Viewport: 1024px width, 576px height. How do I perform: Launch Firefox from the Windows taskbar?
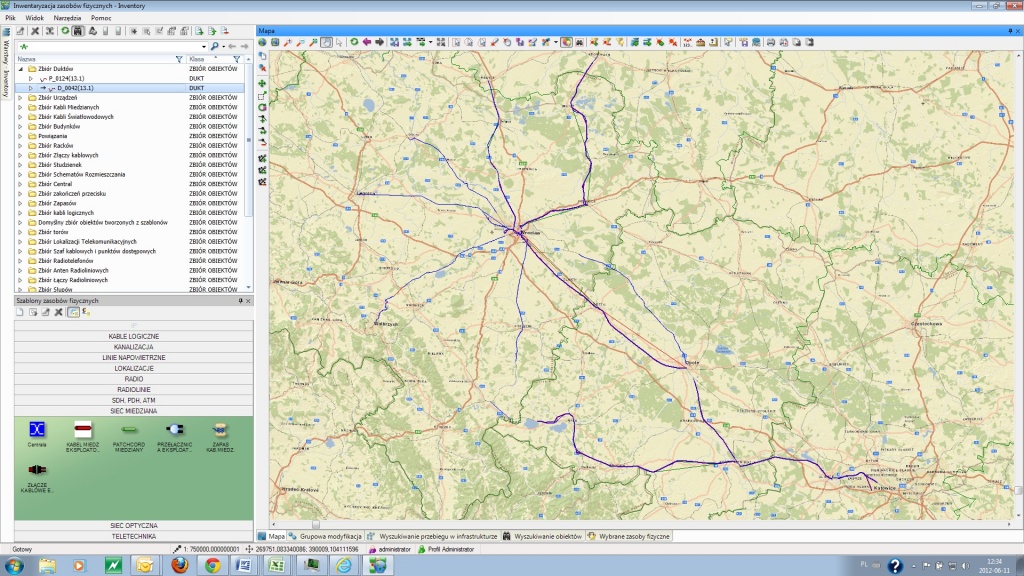coord(178,566)
